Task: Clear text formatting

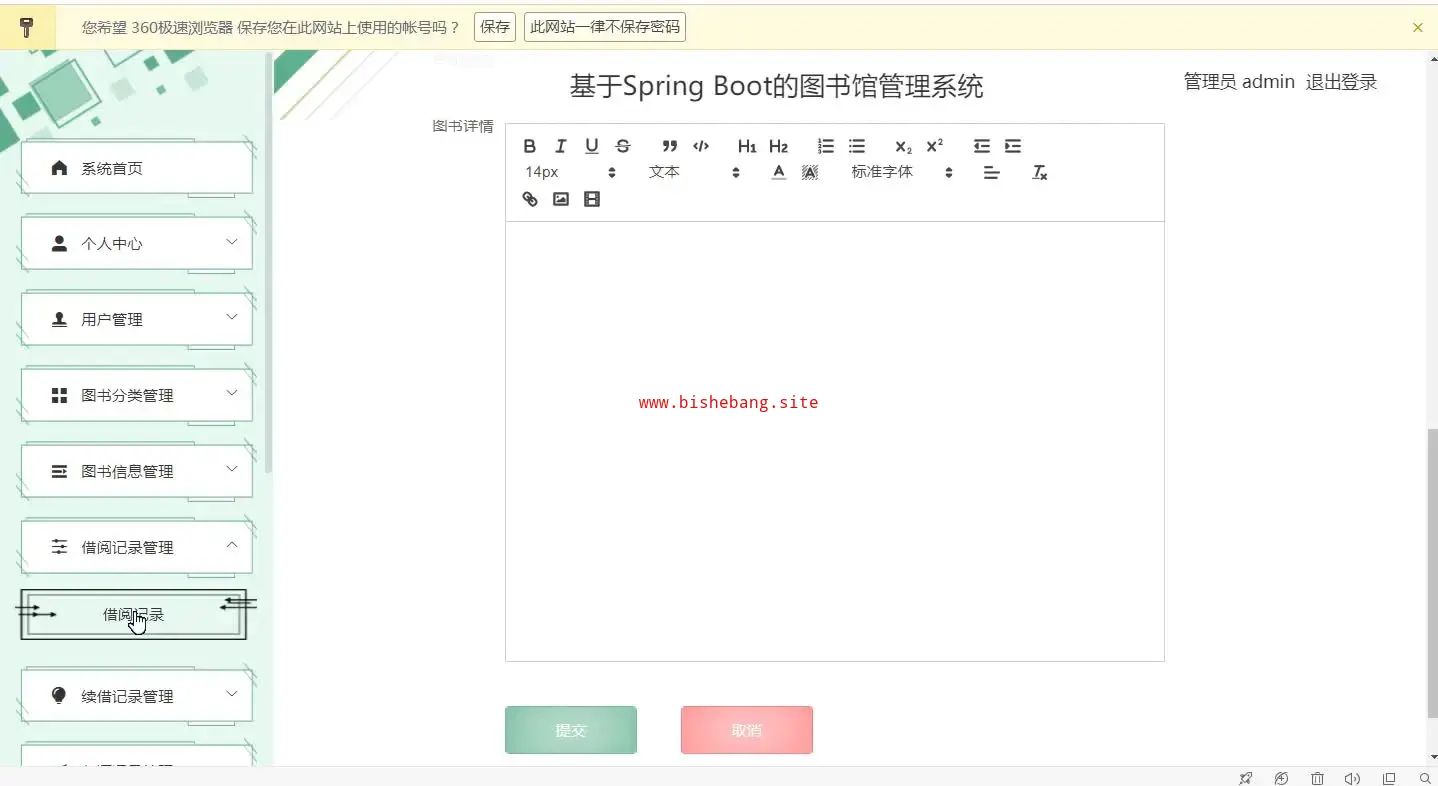Action: (1040, 173)
